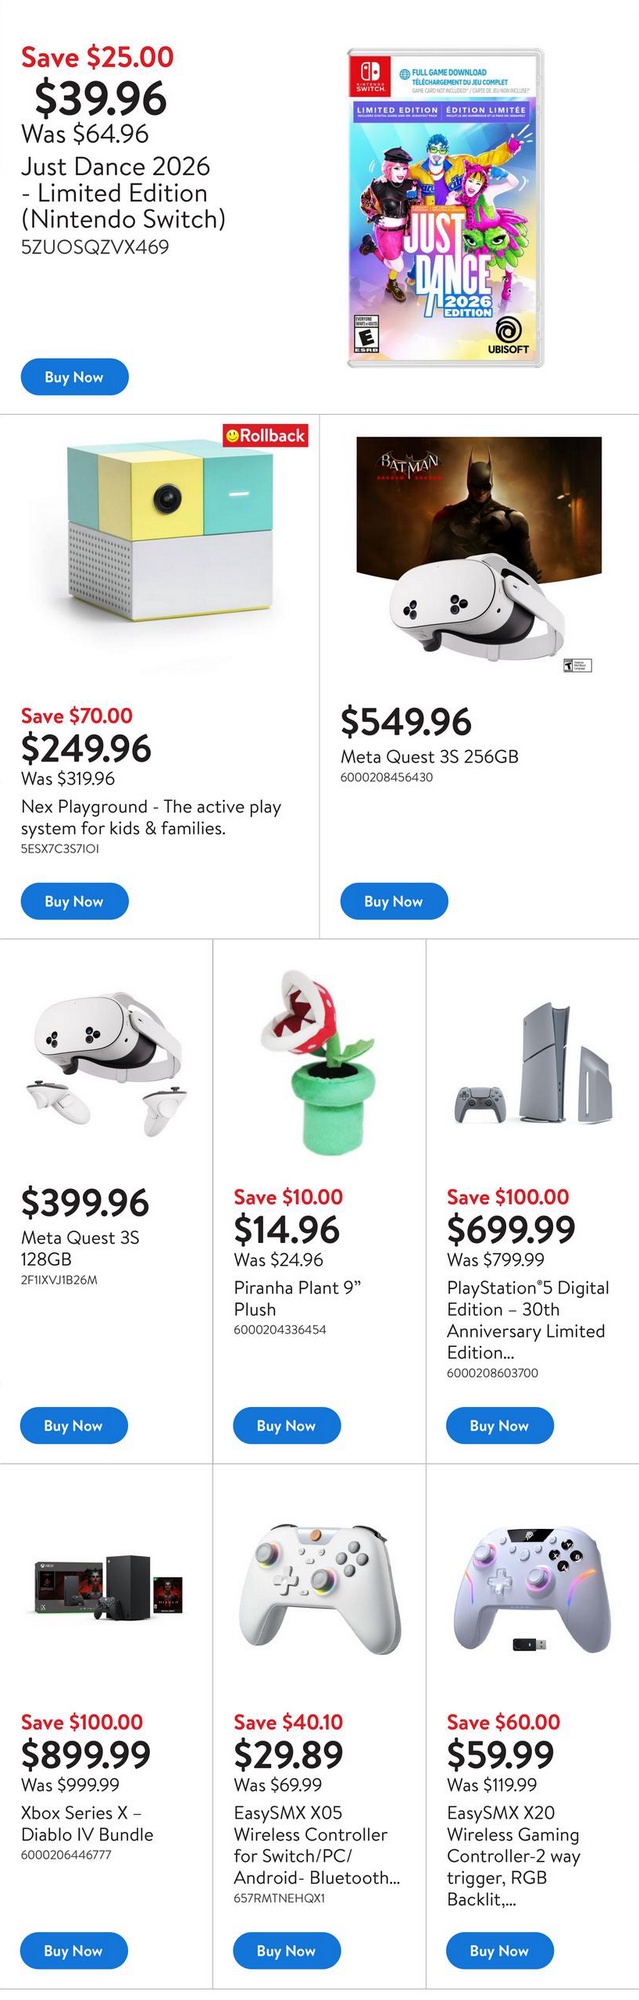Click Buy Now for EasySMX X20 controller
Image resolution: width=639 pixels, height=2000 pixels.
coord(499,1950)
